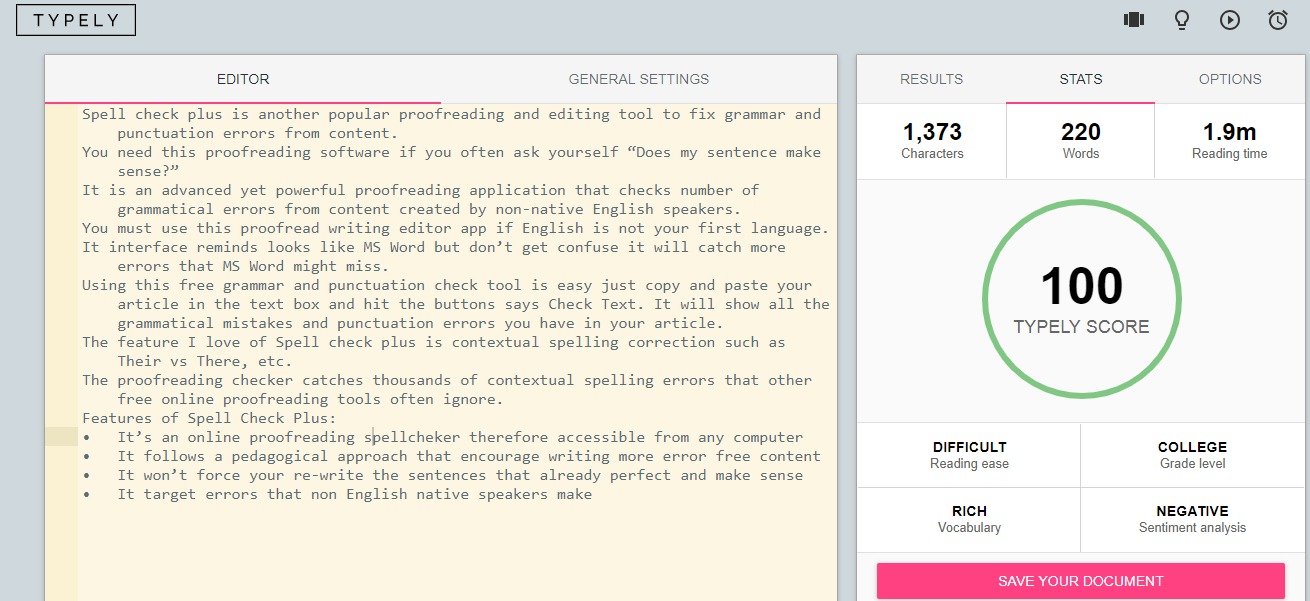Click the Rich Vocabulary cell
Image resolution: width=1310 pixels, height=601 pixels.
coord(969,519)
